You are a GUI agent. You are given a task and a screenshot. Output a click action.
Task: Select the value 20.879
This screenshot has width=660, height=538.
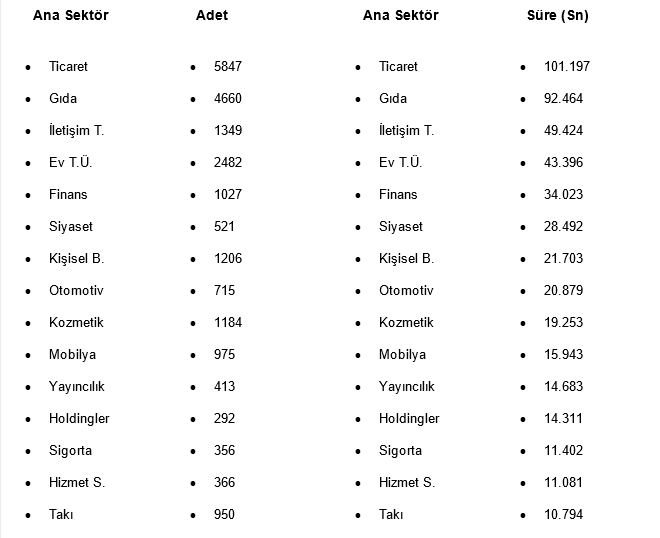(x=564, y=290)
